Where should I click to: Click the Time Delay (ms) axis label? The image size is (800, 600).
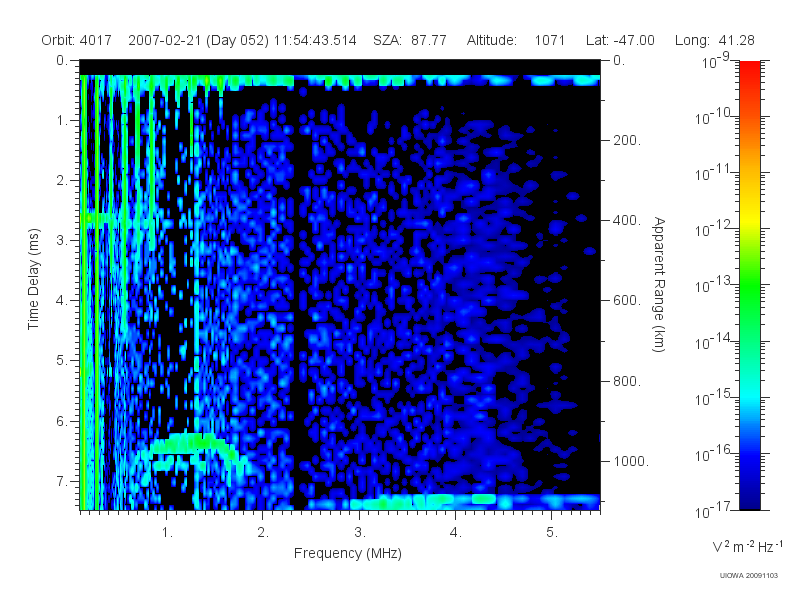[x=34, y=279]
